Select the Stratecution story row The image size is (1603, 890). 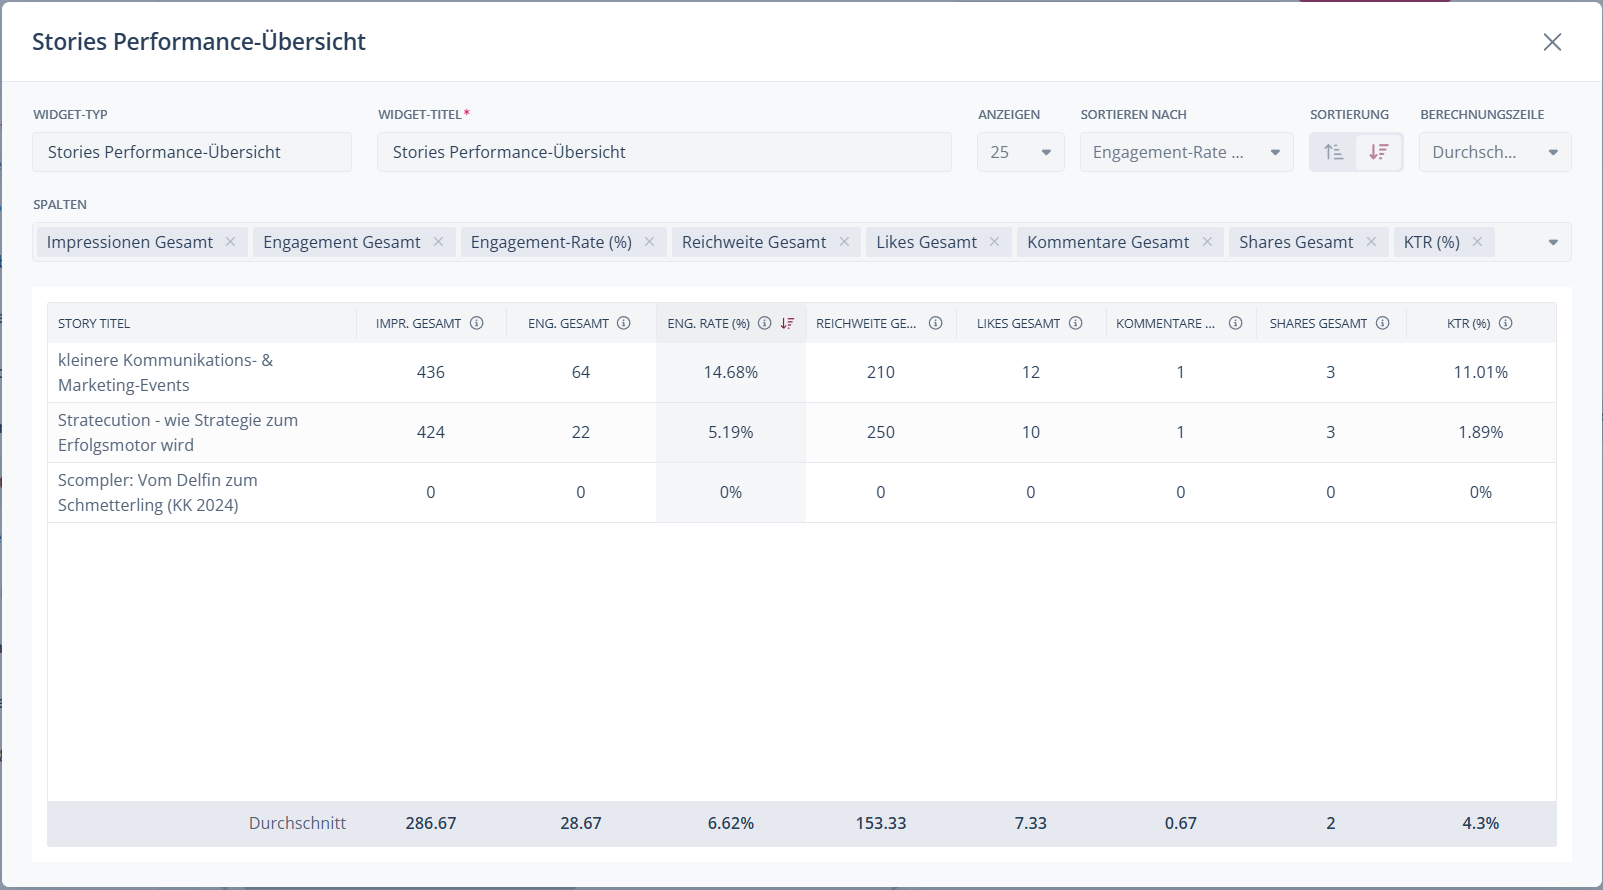tap(178, 432)
